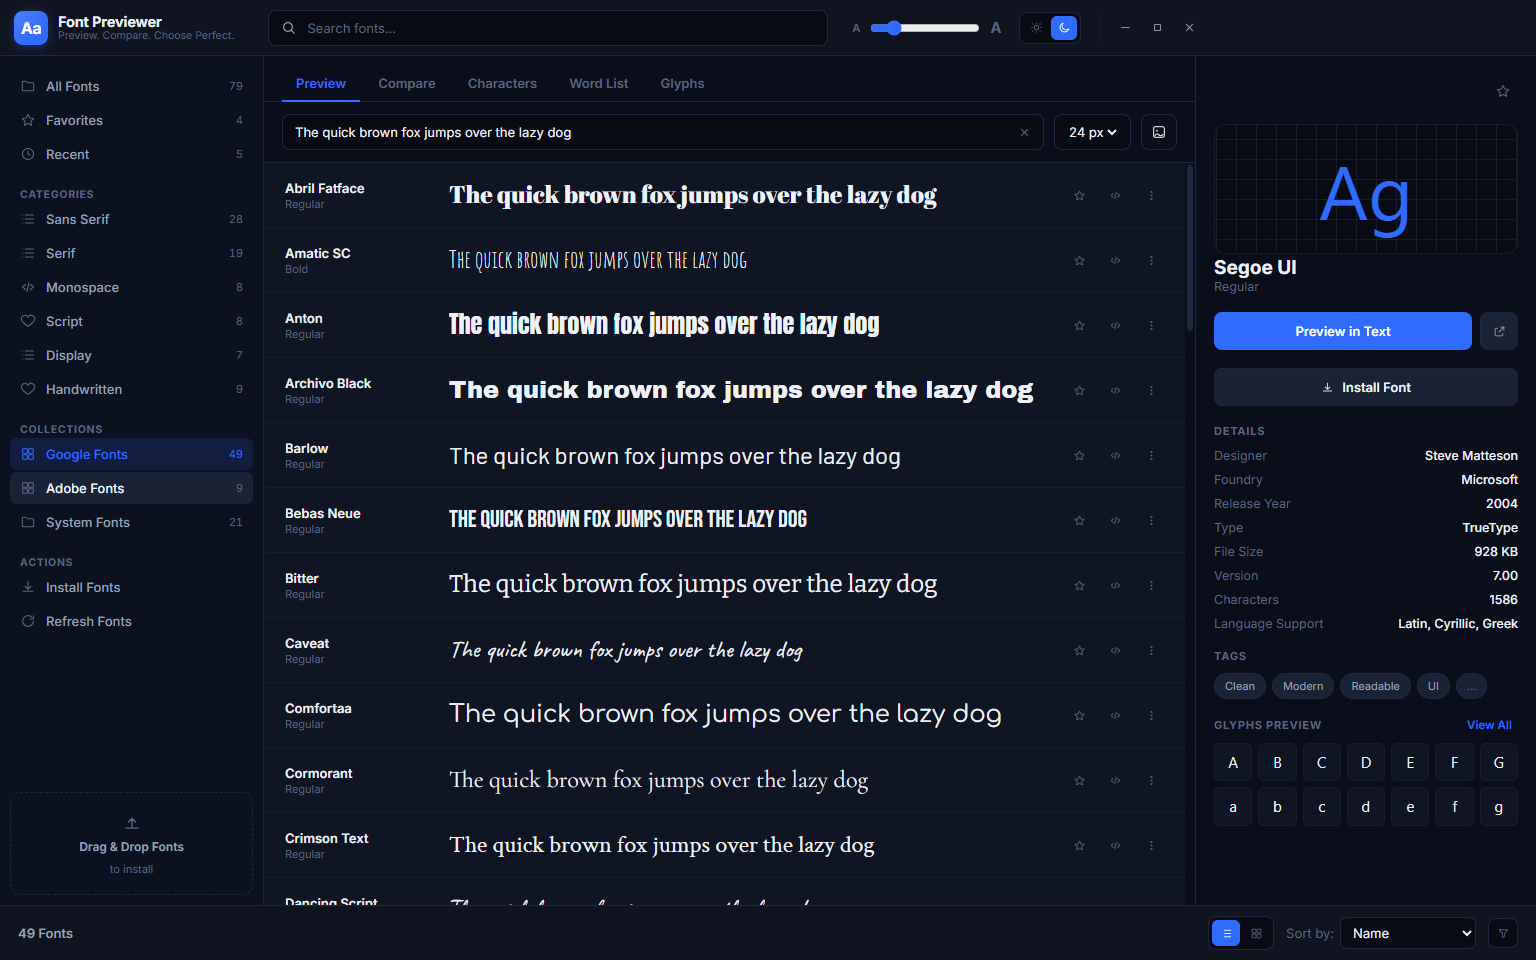This screenshot has width=1536, height=960.
Task: Copy code icon for Archivo Black
Action: 1115,390
